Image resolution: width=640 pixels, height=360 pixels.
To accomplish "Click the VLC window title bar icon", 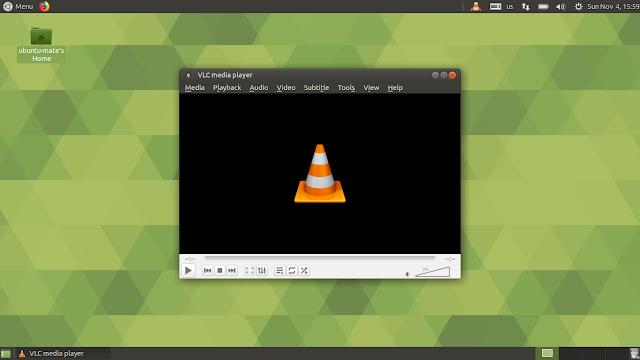I will point(188,75).
